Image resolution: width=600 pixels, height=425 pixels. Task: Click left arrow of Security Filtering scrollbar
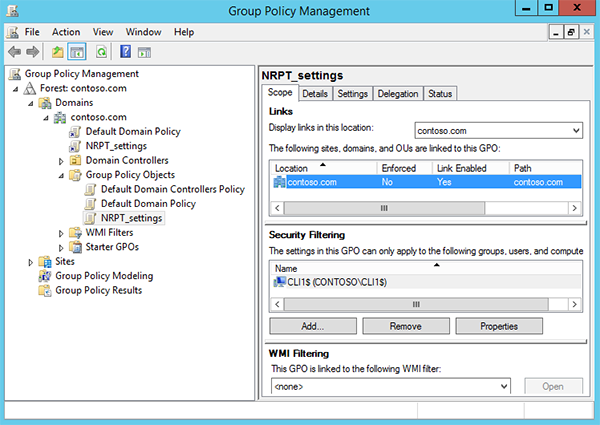277,305
